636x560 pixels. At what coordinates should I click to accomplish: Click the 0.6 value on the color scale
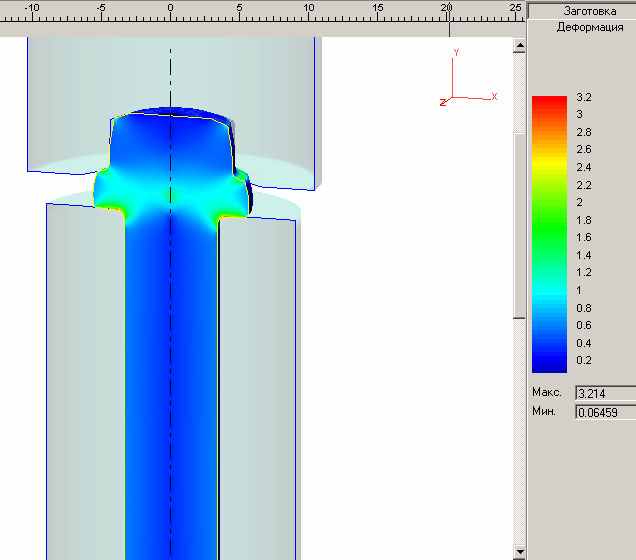pyautogui.click(x=584, y=325)
